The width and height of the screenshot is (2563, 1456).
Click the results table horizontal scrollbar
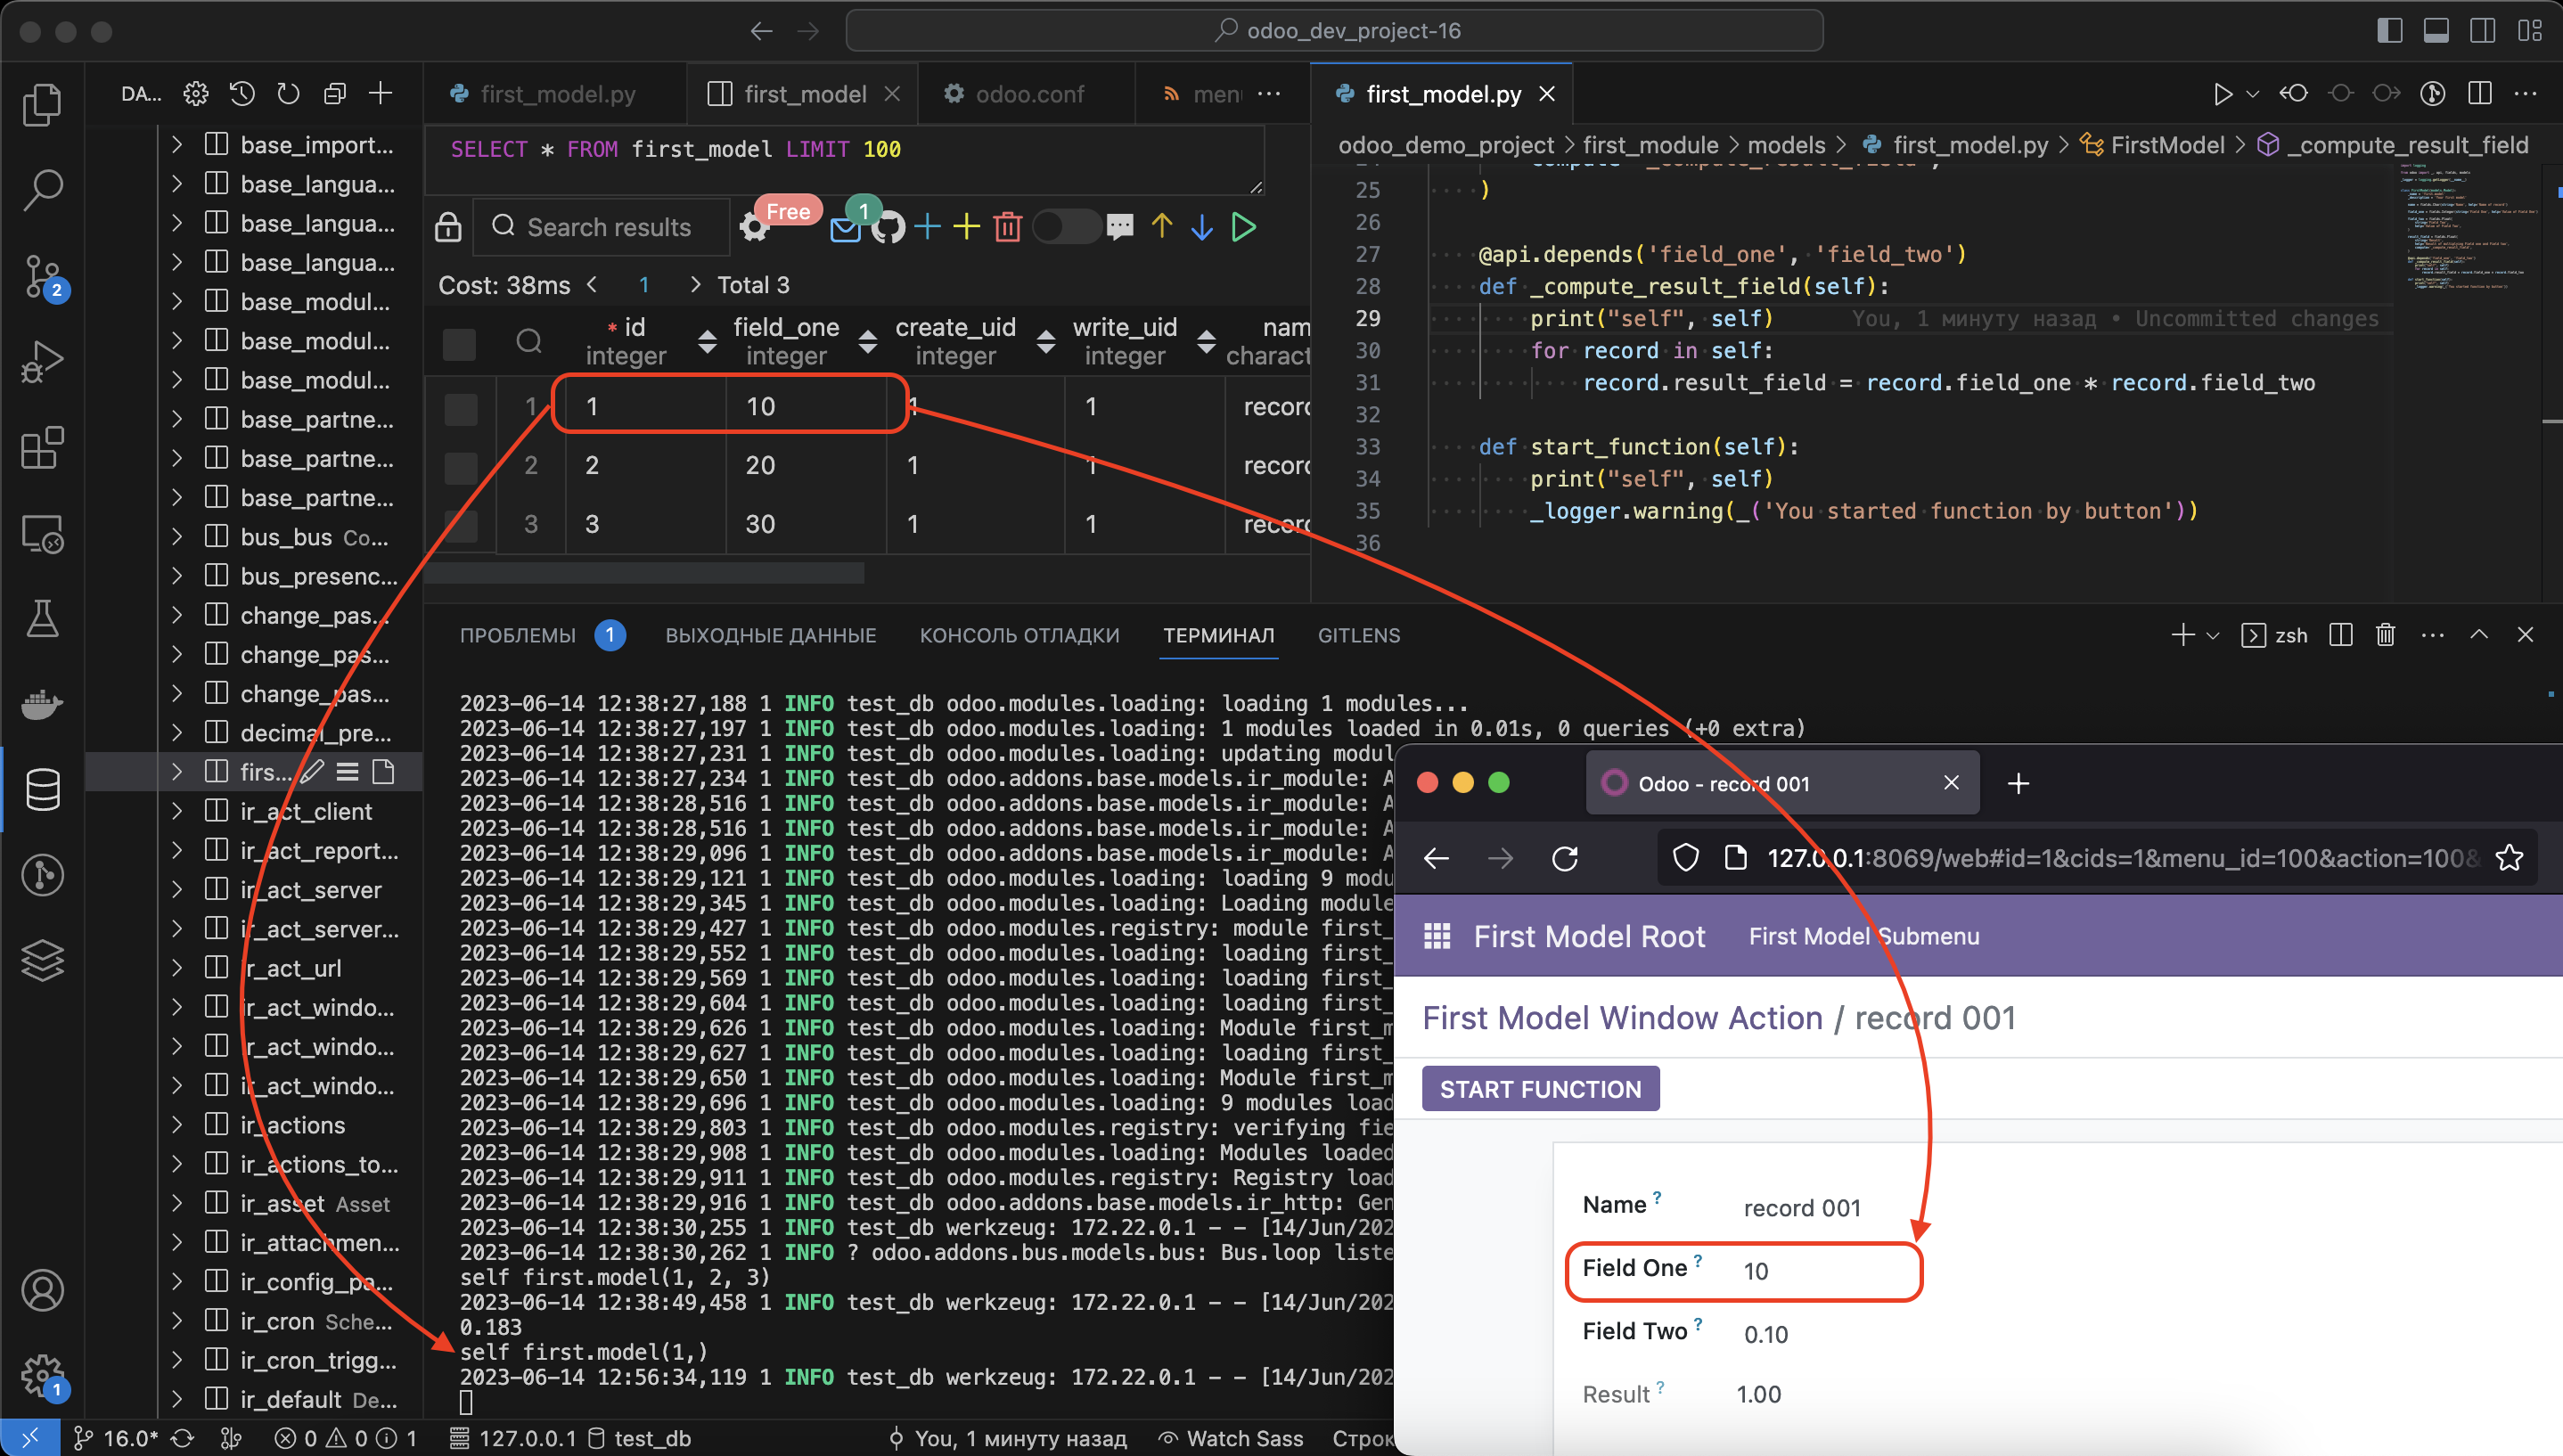(x=644, y=573)
